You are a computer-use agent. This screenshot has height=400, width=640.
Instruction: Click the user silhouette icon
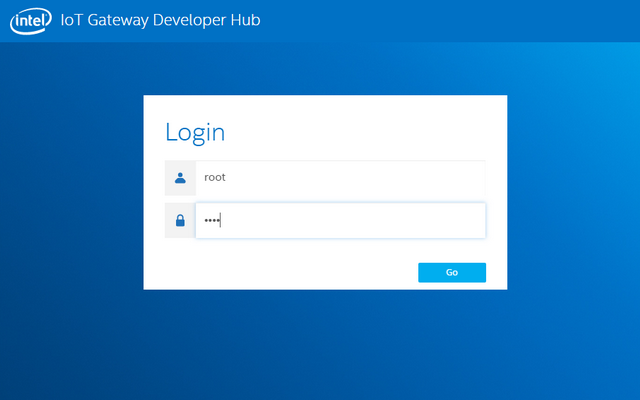coord(180,178)
